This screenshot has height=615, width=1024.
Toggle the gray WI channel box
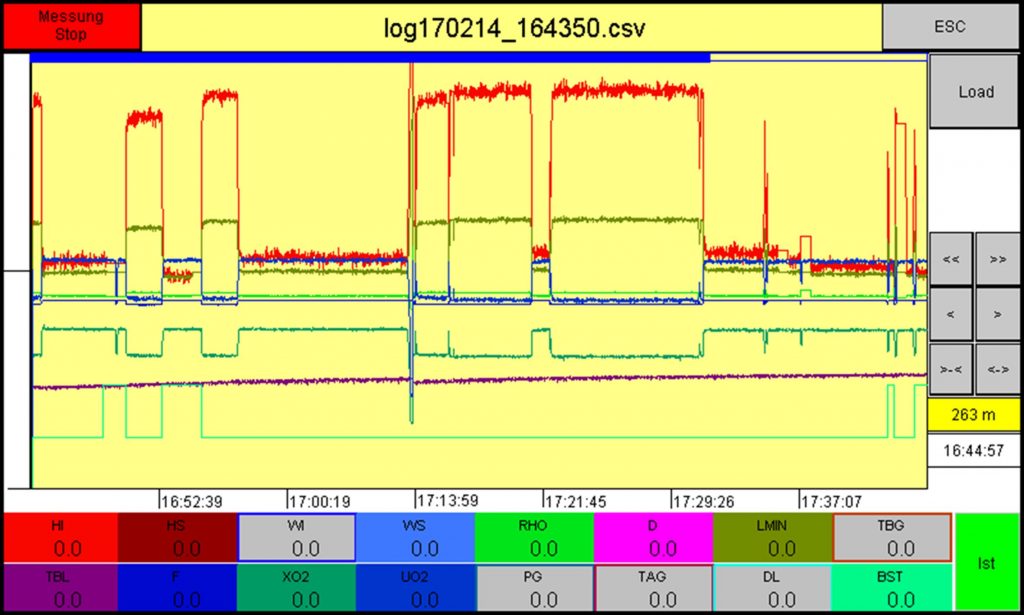296,538
